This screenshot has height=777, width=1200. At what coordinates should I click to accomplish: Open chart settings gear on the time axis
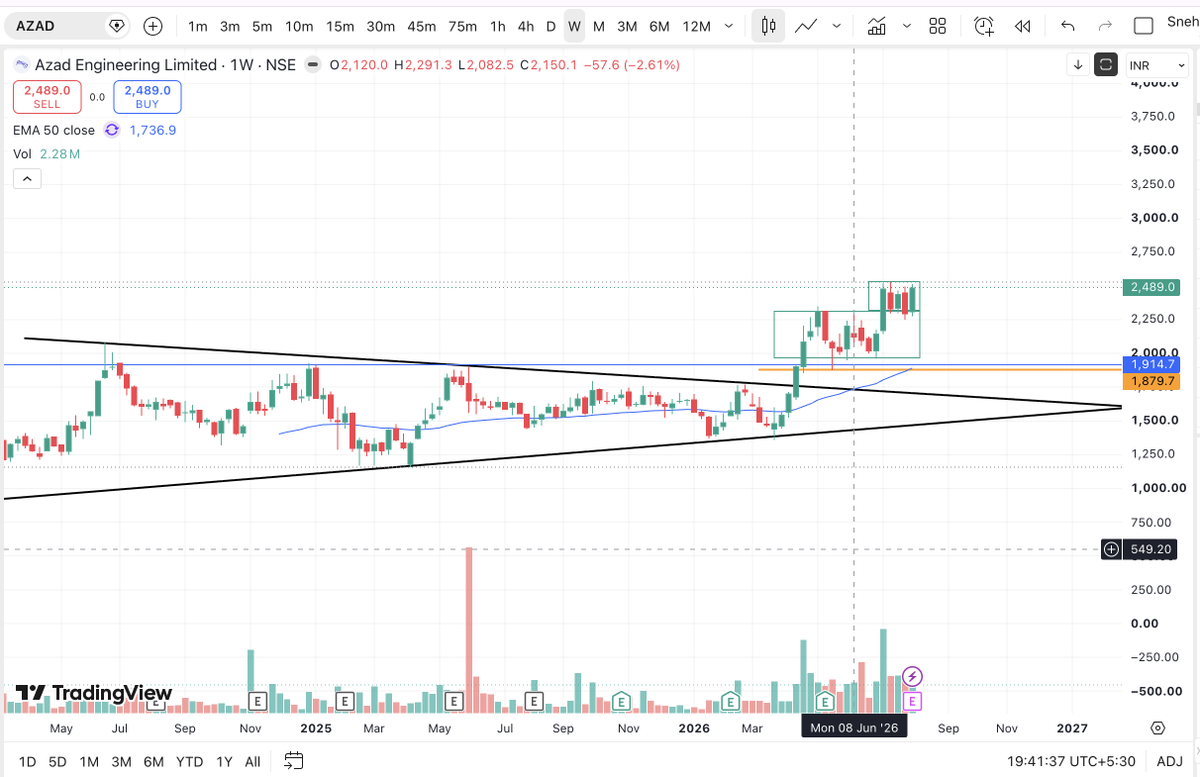1158,728
